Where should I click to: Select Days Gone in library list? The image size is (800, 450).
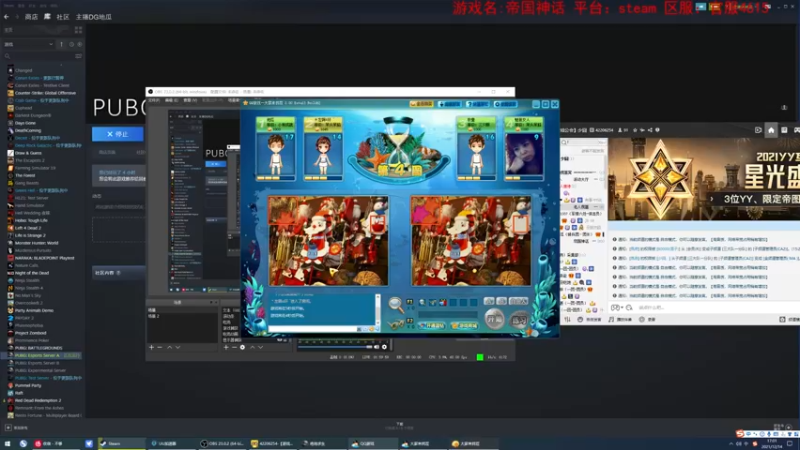pyautogui.click(x=25, y=123)
